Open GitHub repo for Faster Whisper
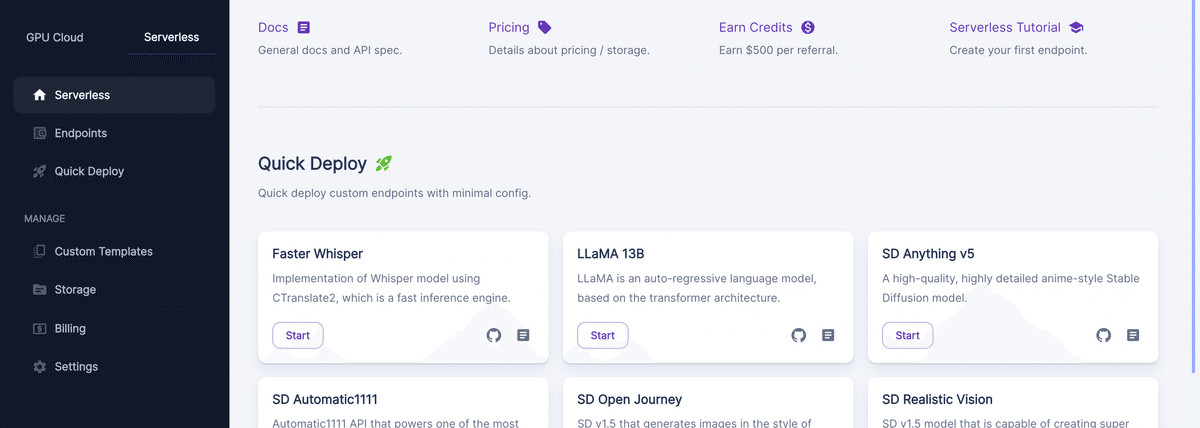Image resolution: width=1200 pixels, height=428 pixels. click(494, 336)
